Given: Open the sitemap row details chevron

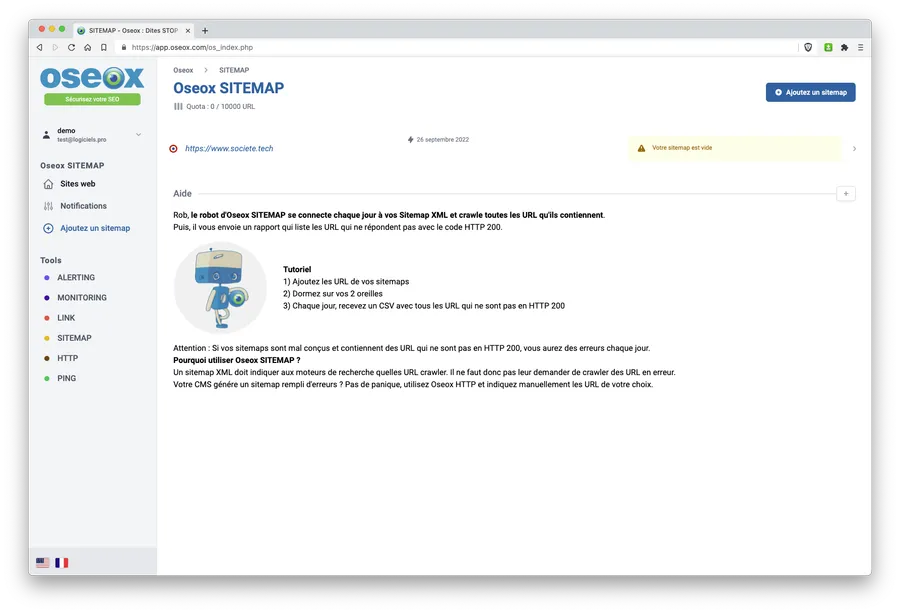Looking at the screenshot, I should point(854,149).
